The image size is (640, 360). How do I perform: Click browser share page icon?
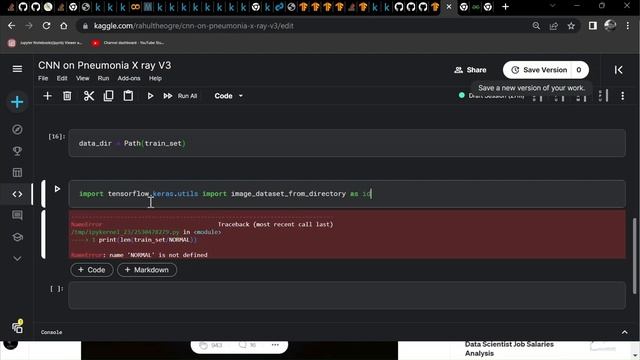tap(554, 26)
